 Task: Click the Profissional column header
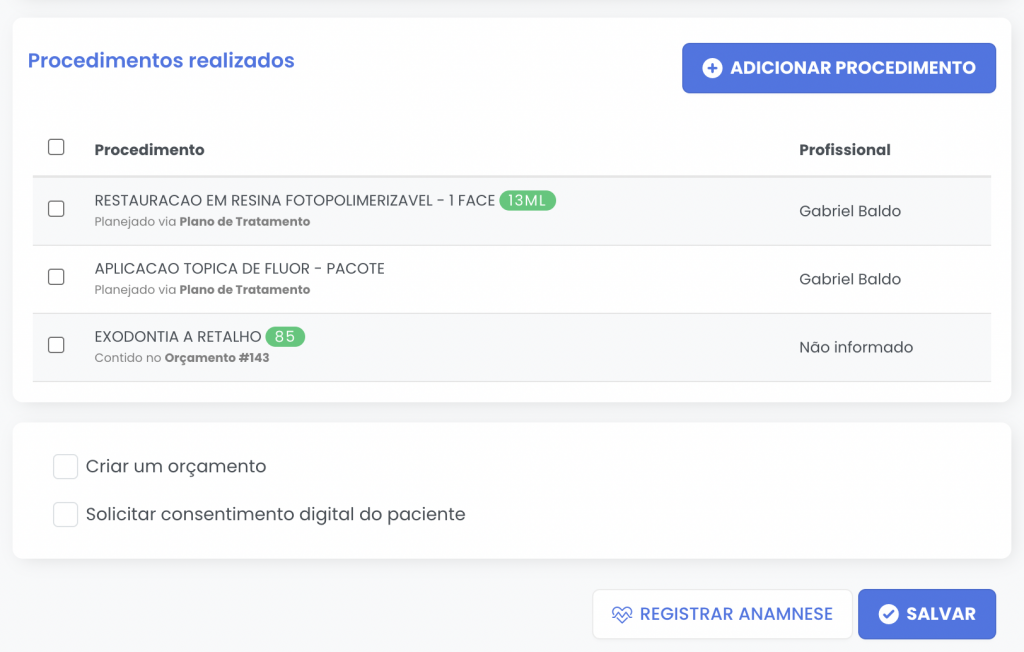coord(845,150)
